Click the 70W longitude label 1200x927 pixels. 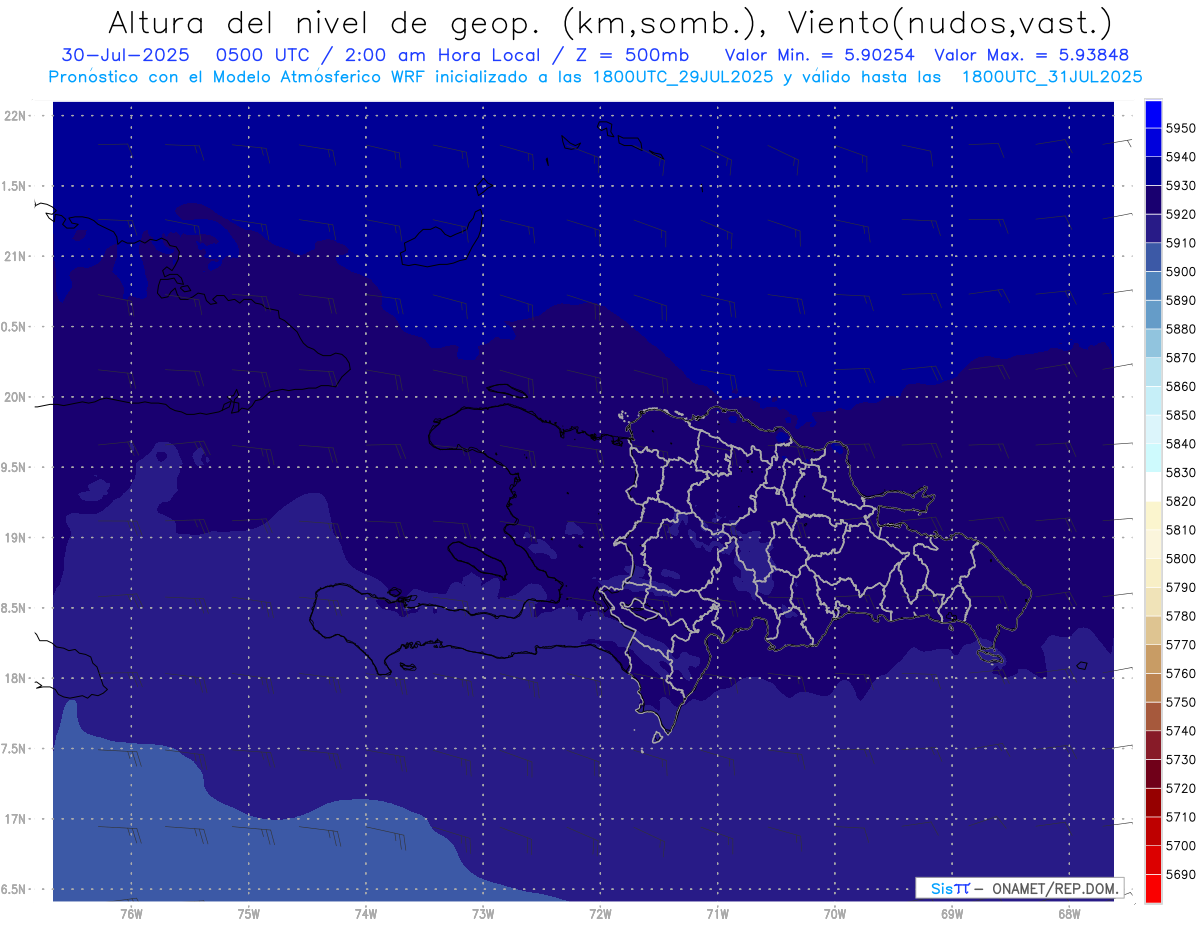pos(834,913)
